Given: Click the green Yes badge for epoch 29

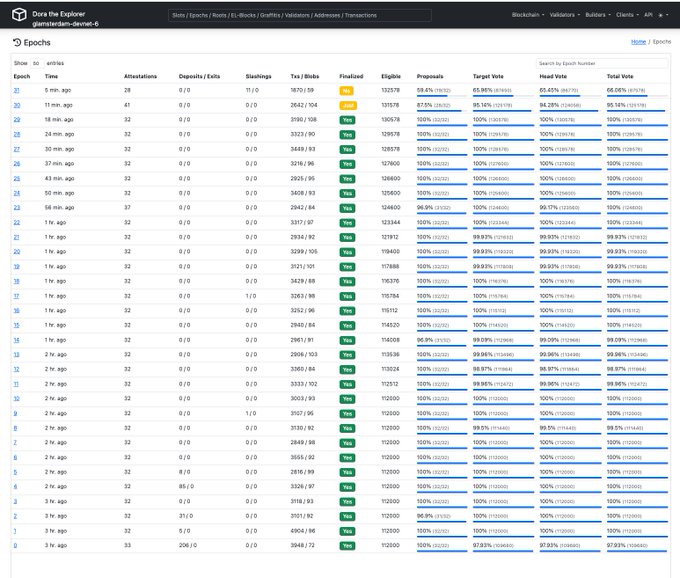Looking at the screenshot, I should (x=347, y=120).
